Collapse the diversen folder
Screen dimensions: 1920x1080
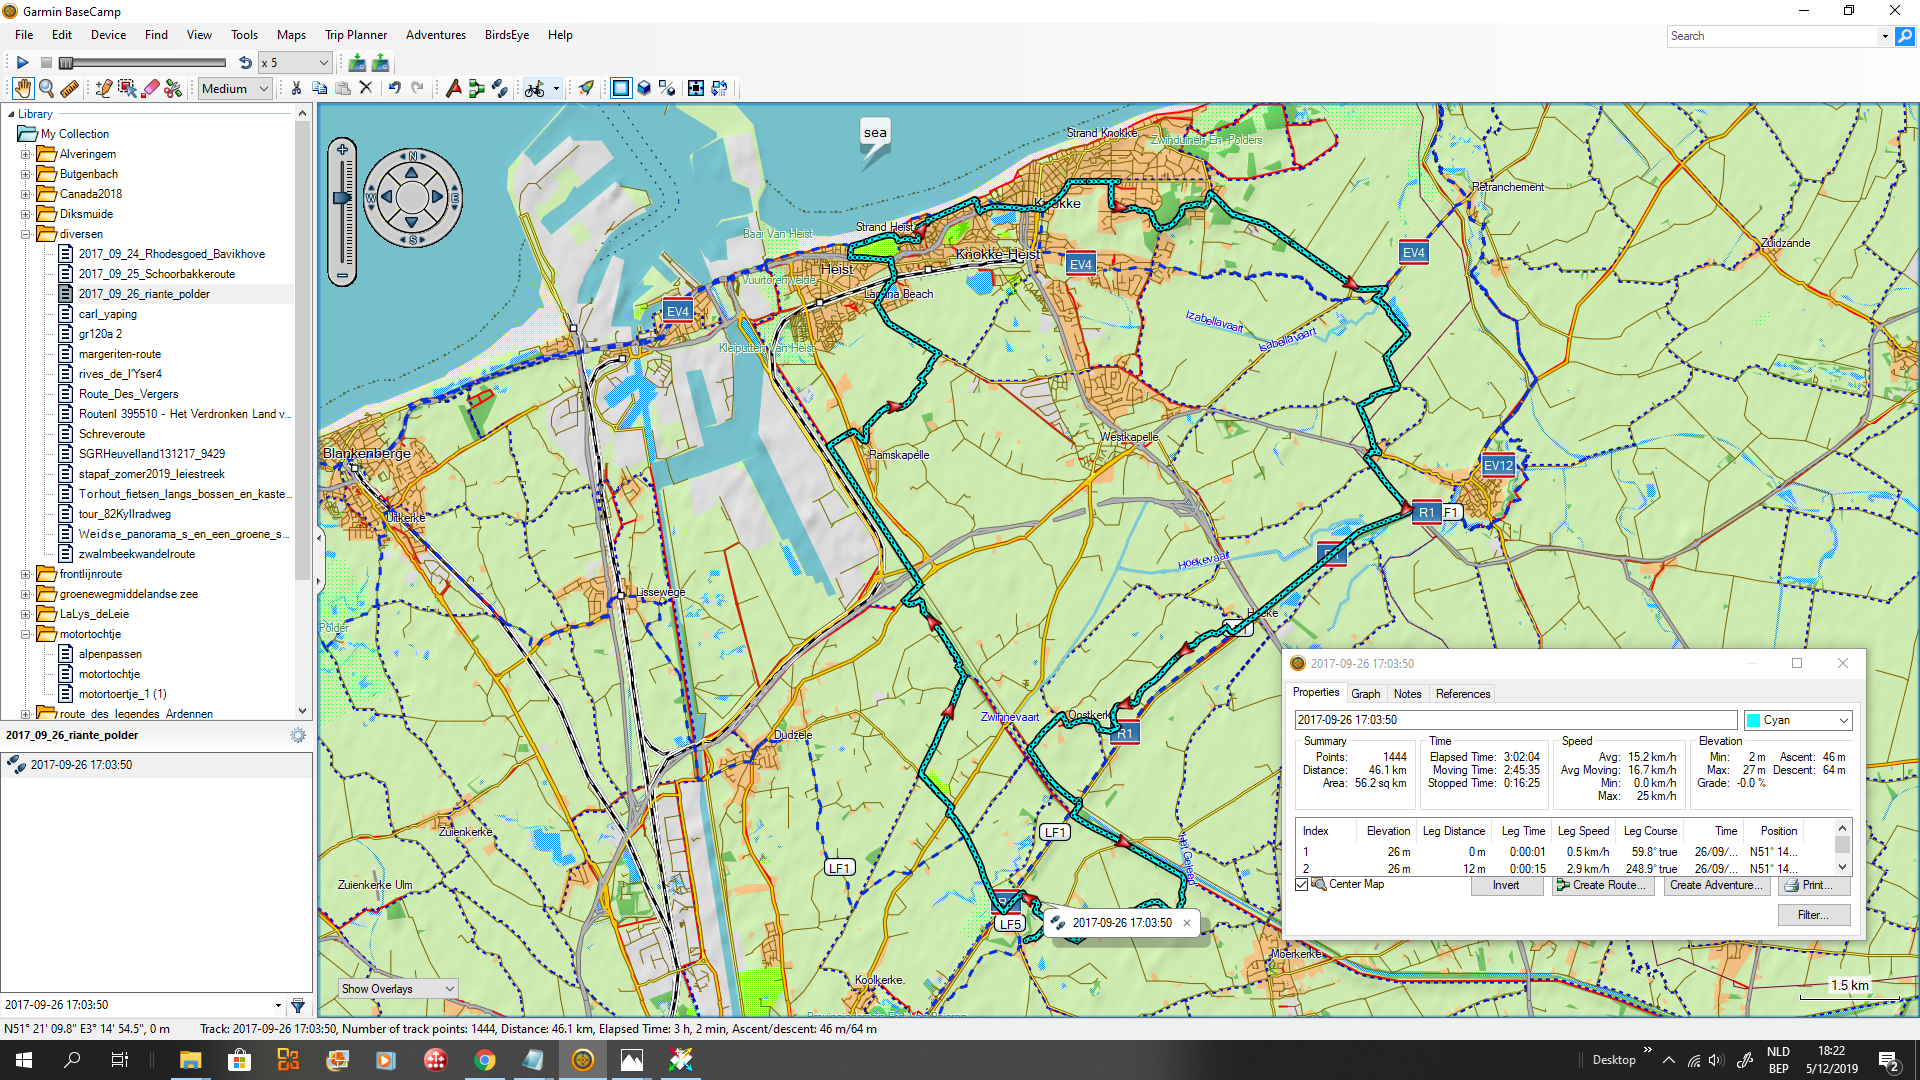25,234
